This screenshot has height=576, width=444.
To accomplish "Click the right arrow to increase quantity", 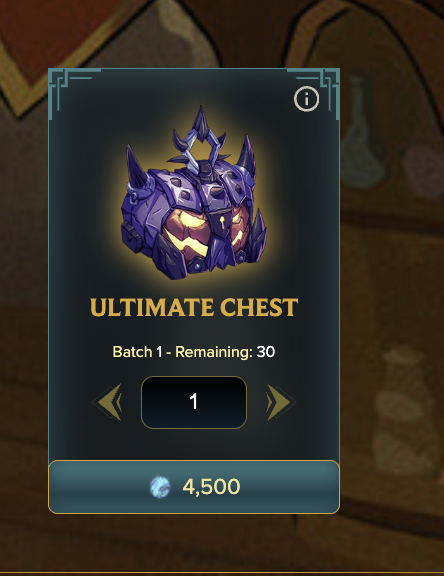I will (281, 402).
